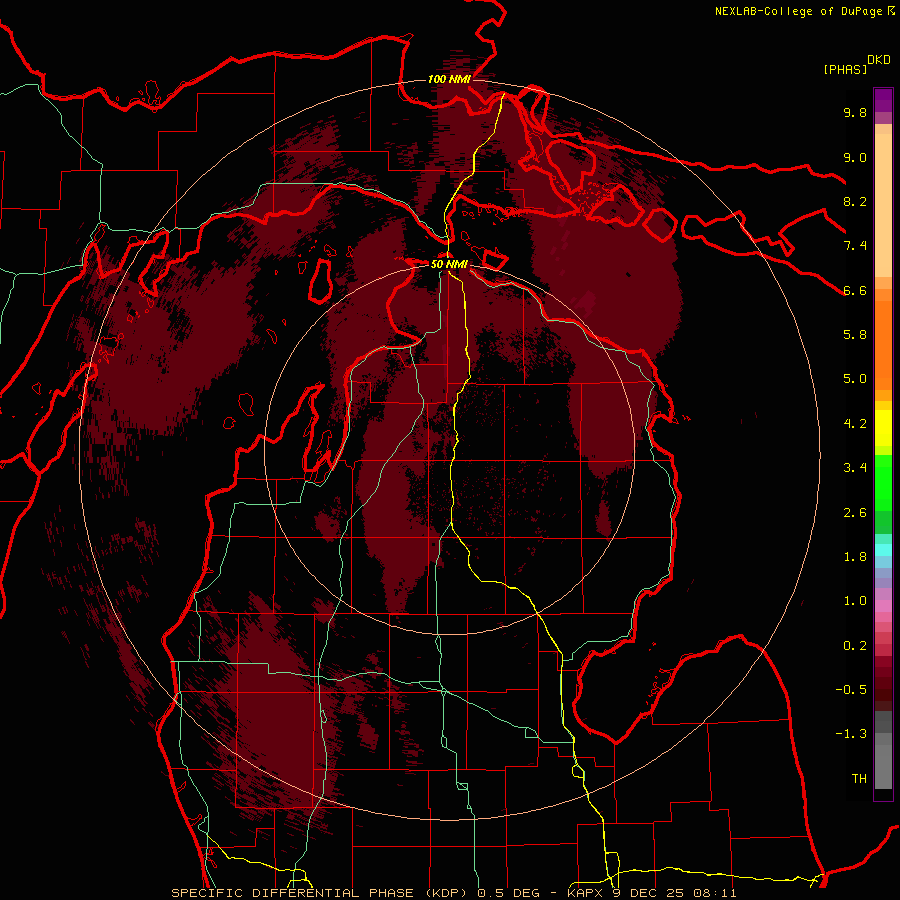Click the DKD label above color scale
Screen dimensions: 900x900
(879, 60)
